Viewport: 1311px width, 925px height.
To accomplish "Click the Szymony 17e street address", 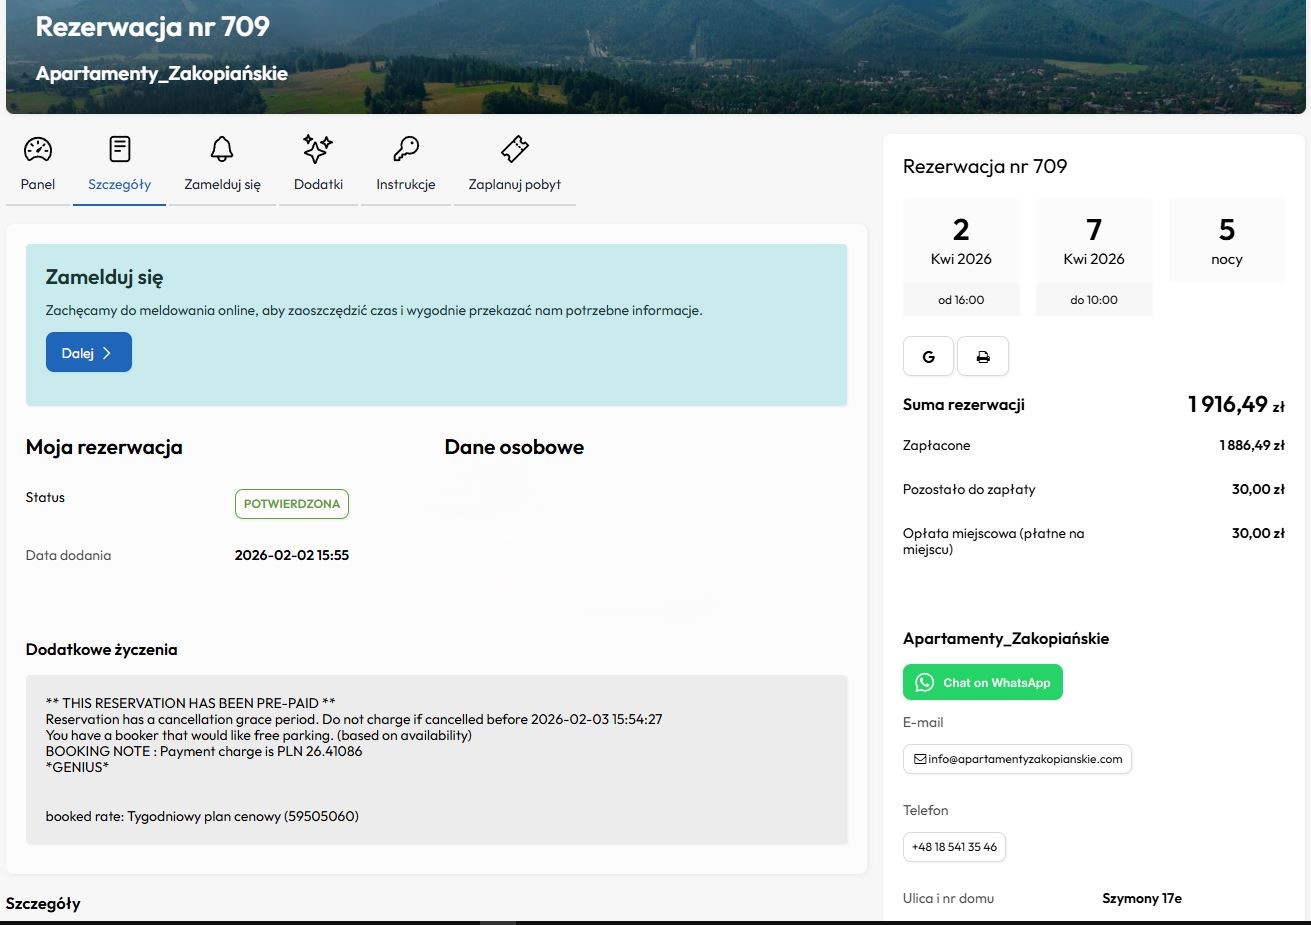I will pos(1142,898).
